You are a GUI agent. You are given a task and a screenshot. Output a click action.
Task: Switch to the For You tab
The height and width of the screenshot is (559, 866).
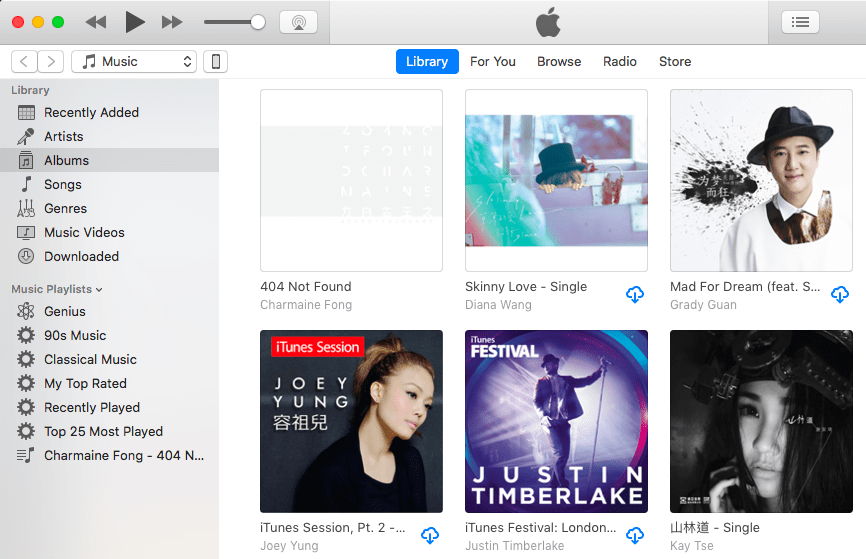point(492,62)
